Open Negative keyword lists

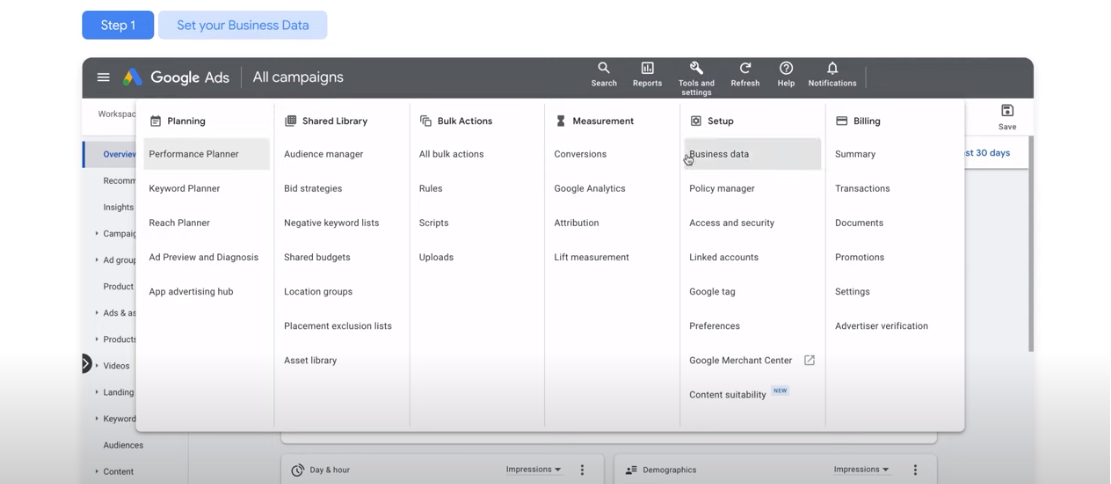click(332, 223)
